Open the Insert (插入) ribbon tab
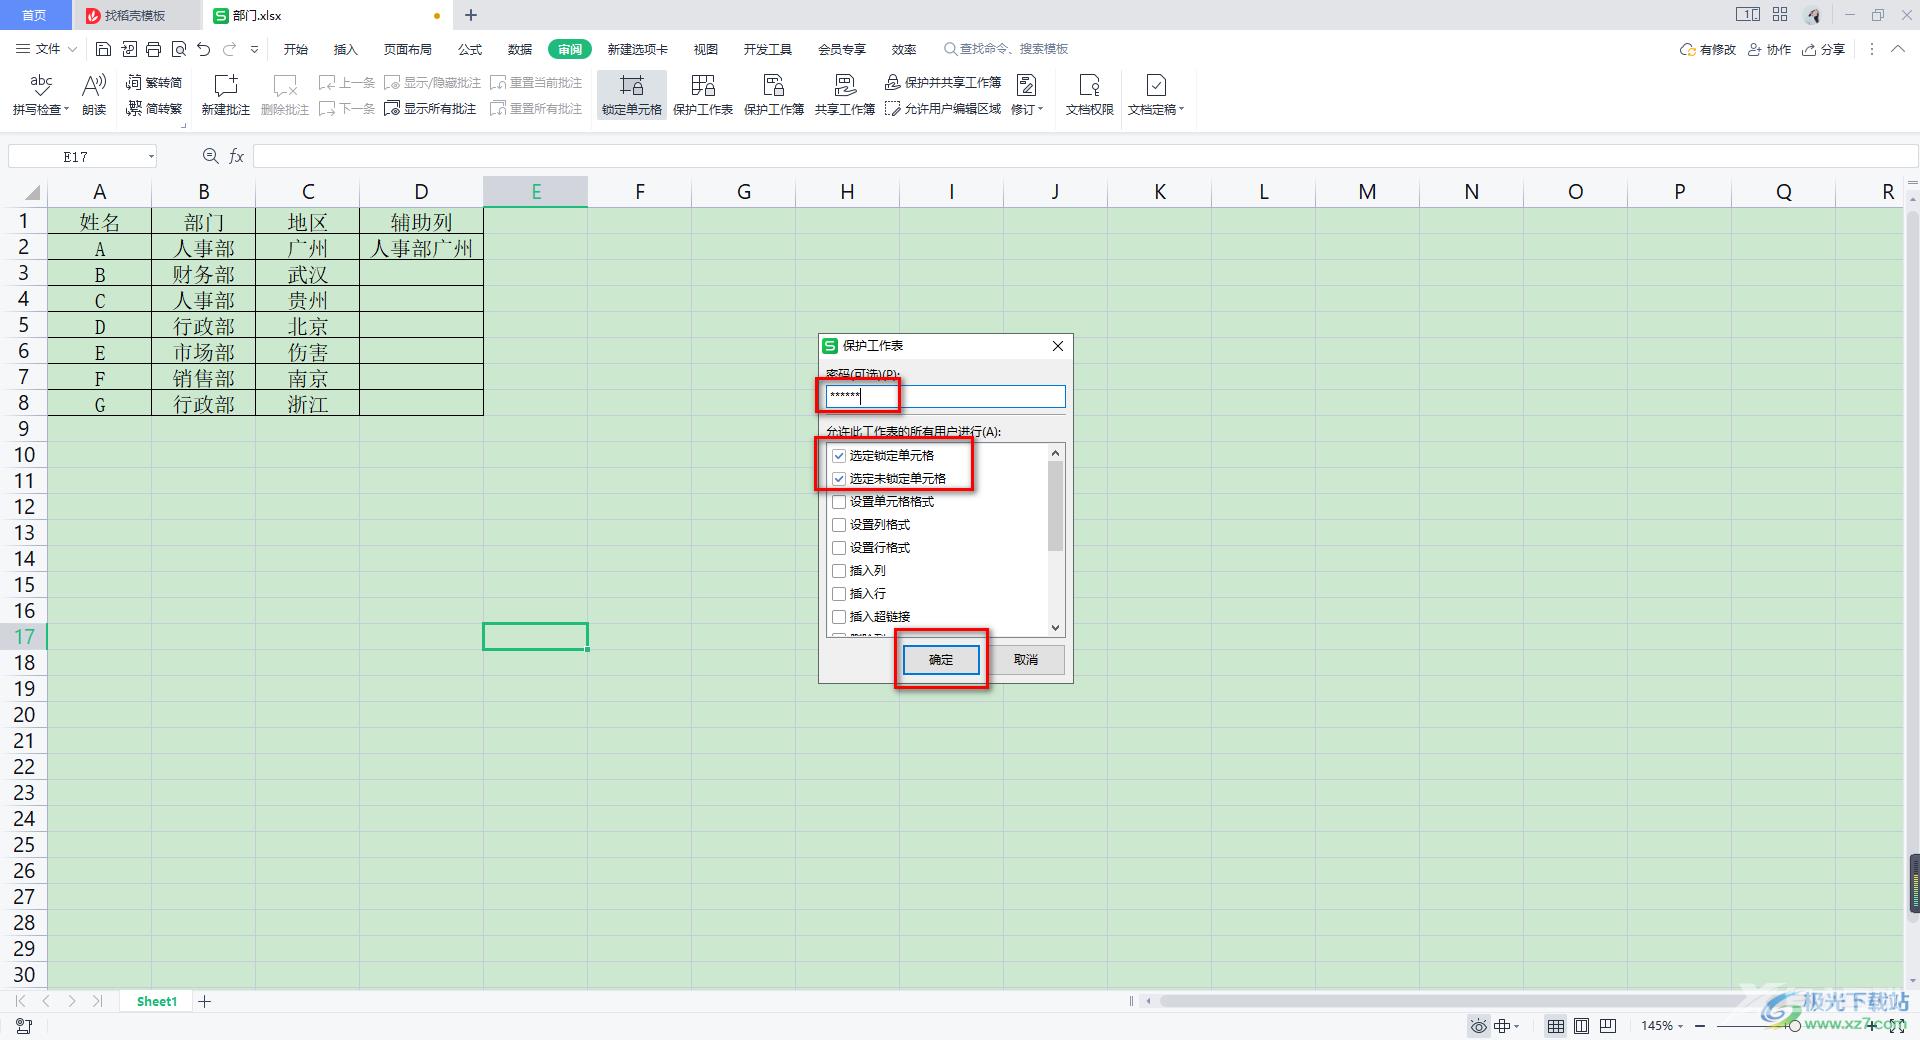The width and height of the screenshot is (1920, 1040). click(345, 49)
